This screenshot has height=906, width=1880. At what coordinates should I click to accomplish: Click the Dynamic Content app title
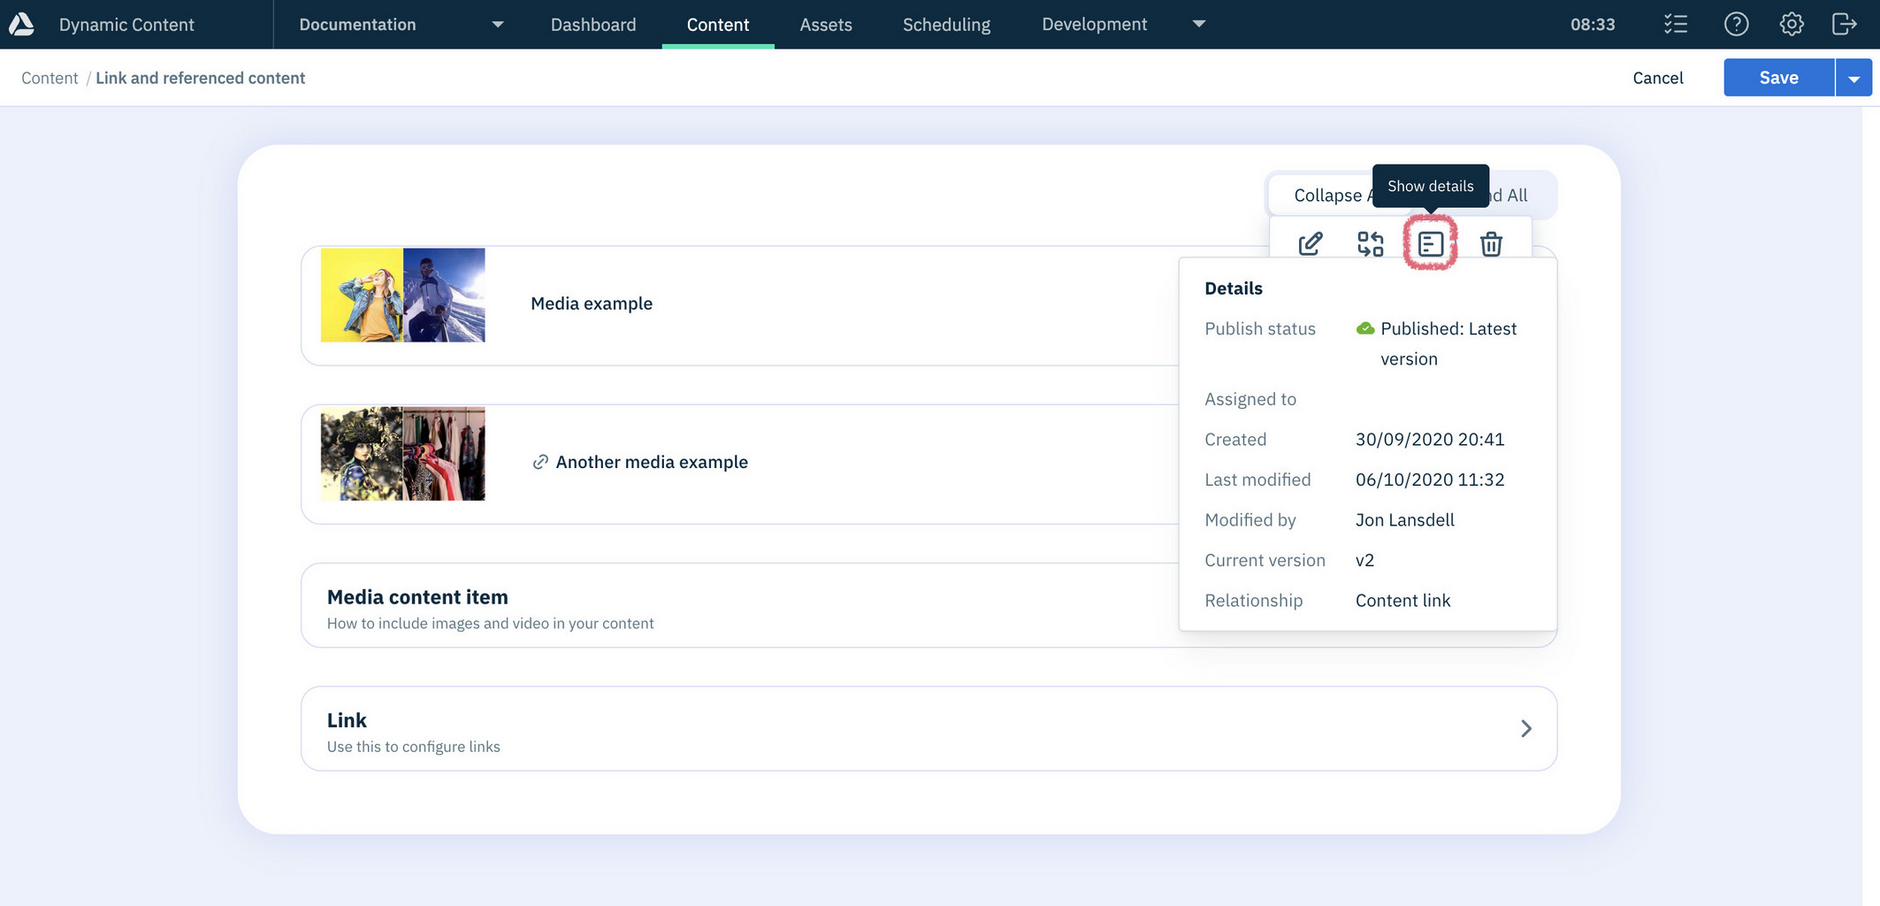tap(127, 24)
